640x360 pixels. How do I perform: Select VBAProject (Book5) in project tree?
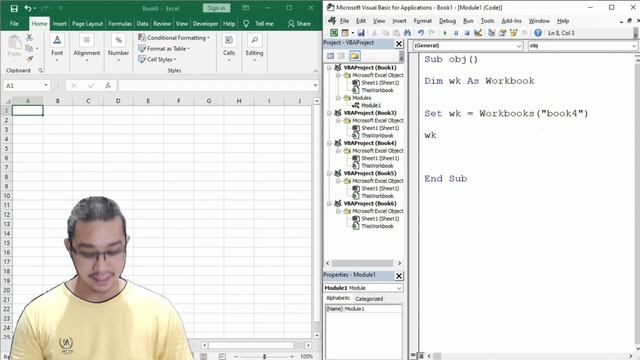point(370,173)
